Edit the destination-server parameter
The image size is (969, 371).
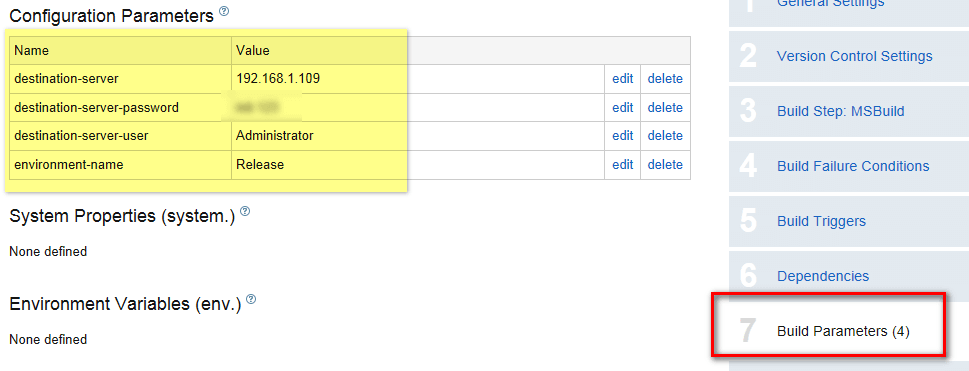[x=623, y=79]
